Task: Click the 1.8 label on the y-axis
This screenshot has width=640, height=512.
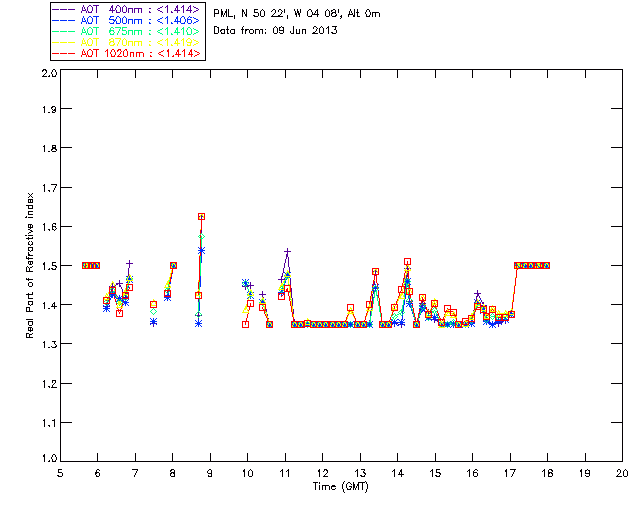Action: pos(49,148)
